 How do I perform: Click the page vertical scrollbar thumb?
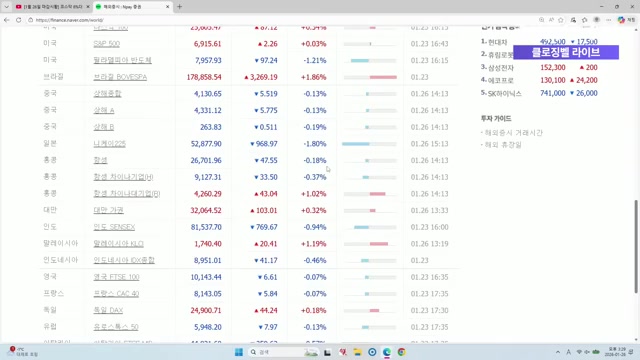click(636, 246)
